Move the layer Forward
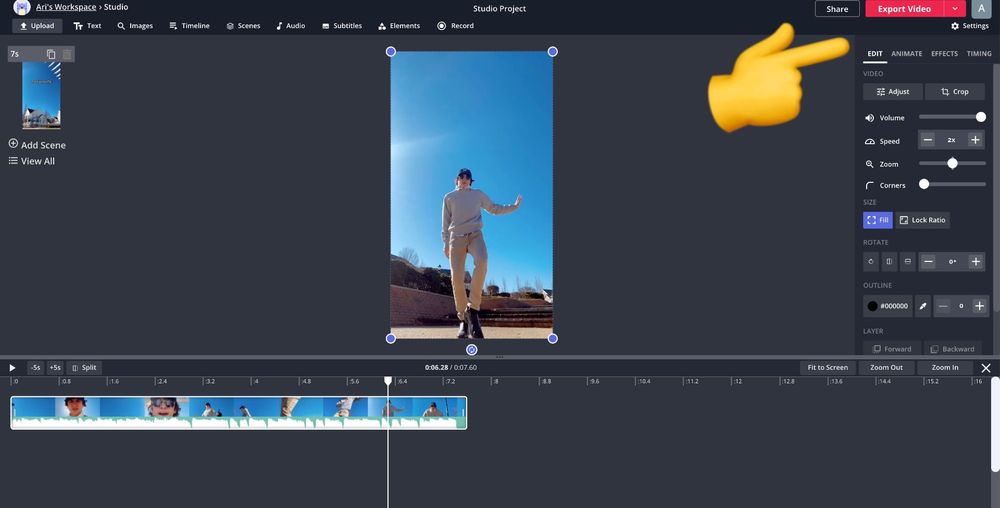 point(892,349)
